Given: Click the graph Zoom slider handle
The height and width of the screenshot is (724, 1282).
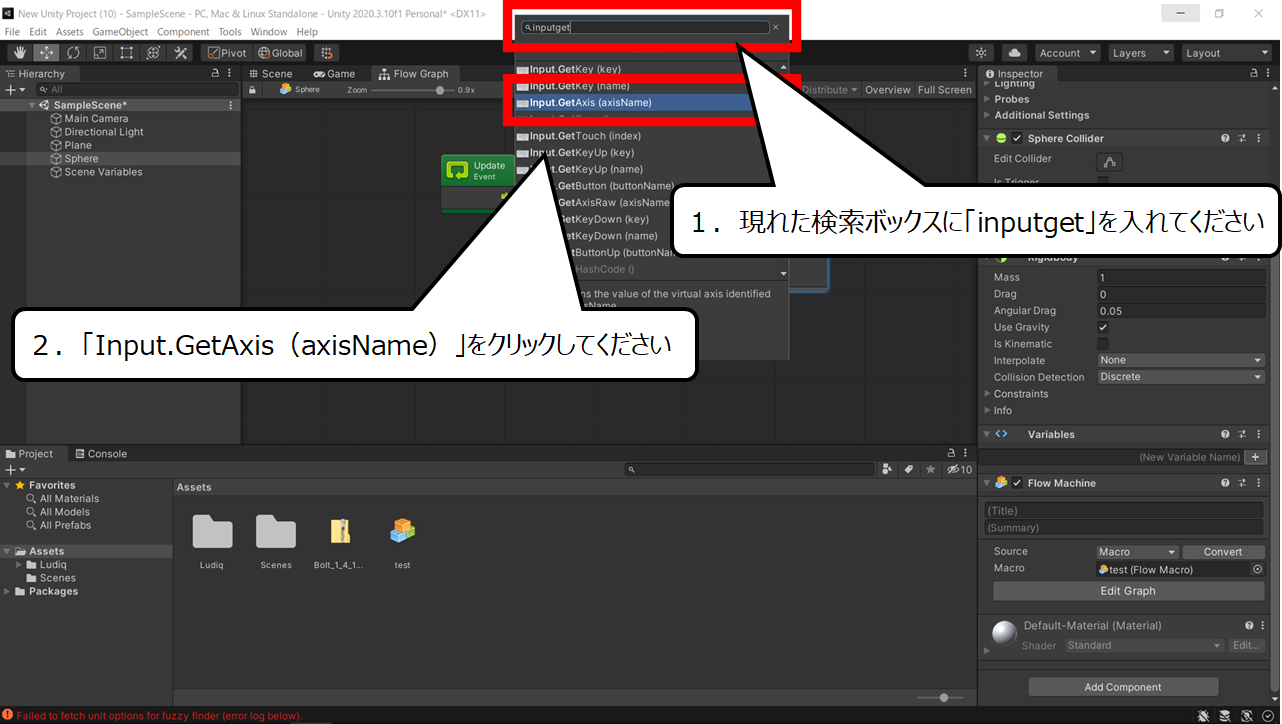Looking at the screenshot, I should [440, 90].
